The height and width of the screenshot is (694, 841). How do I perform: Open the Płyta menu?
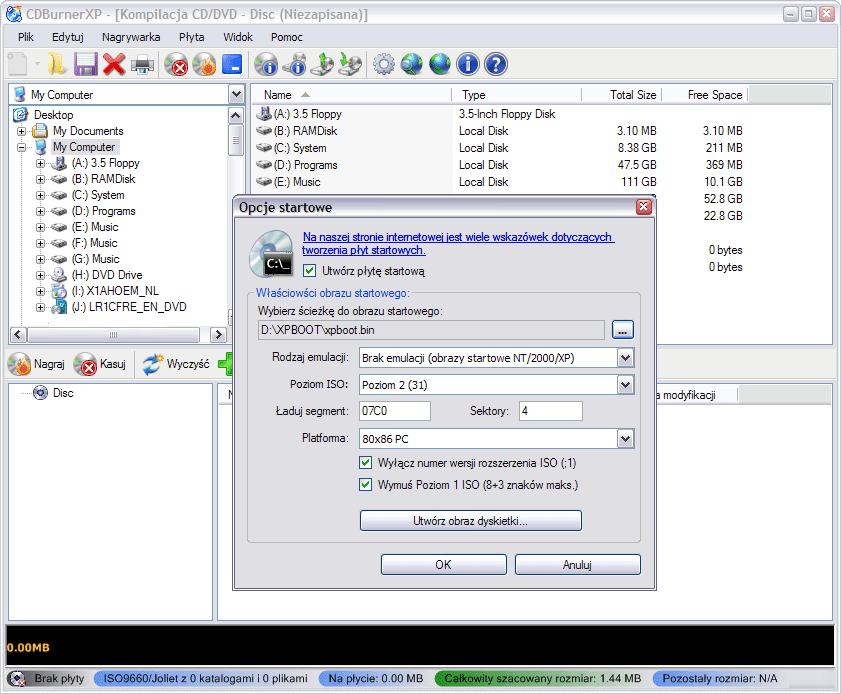pos(191,37)
